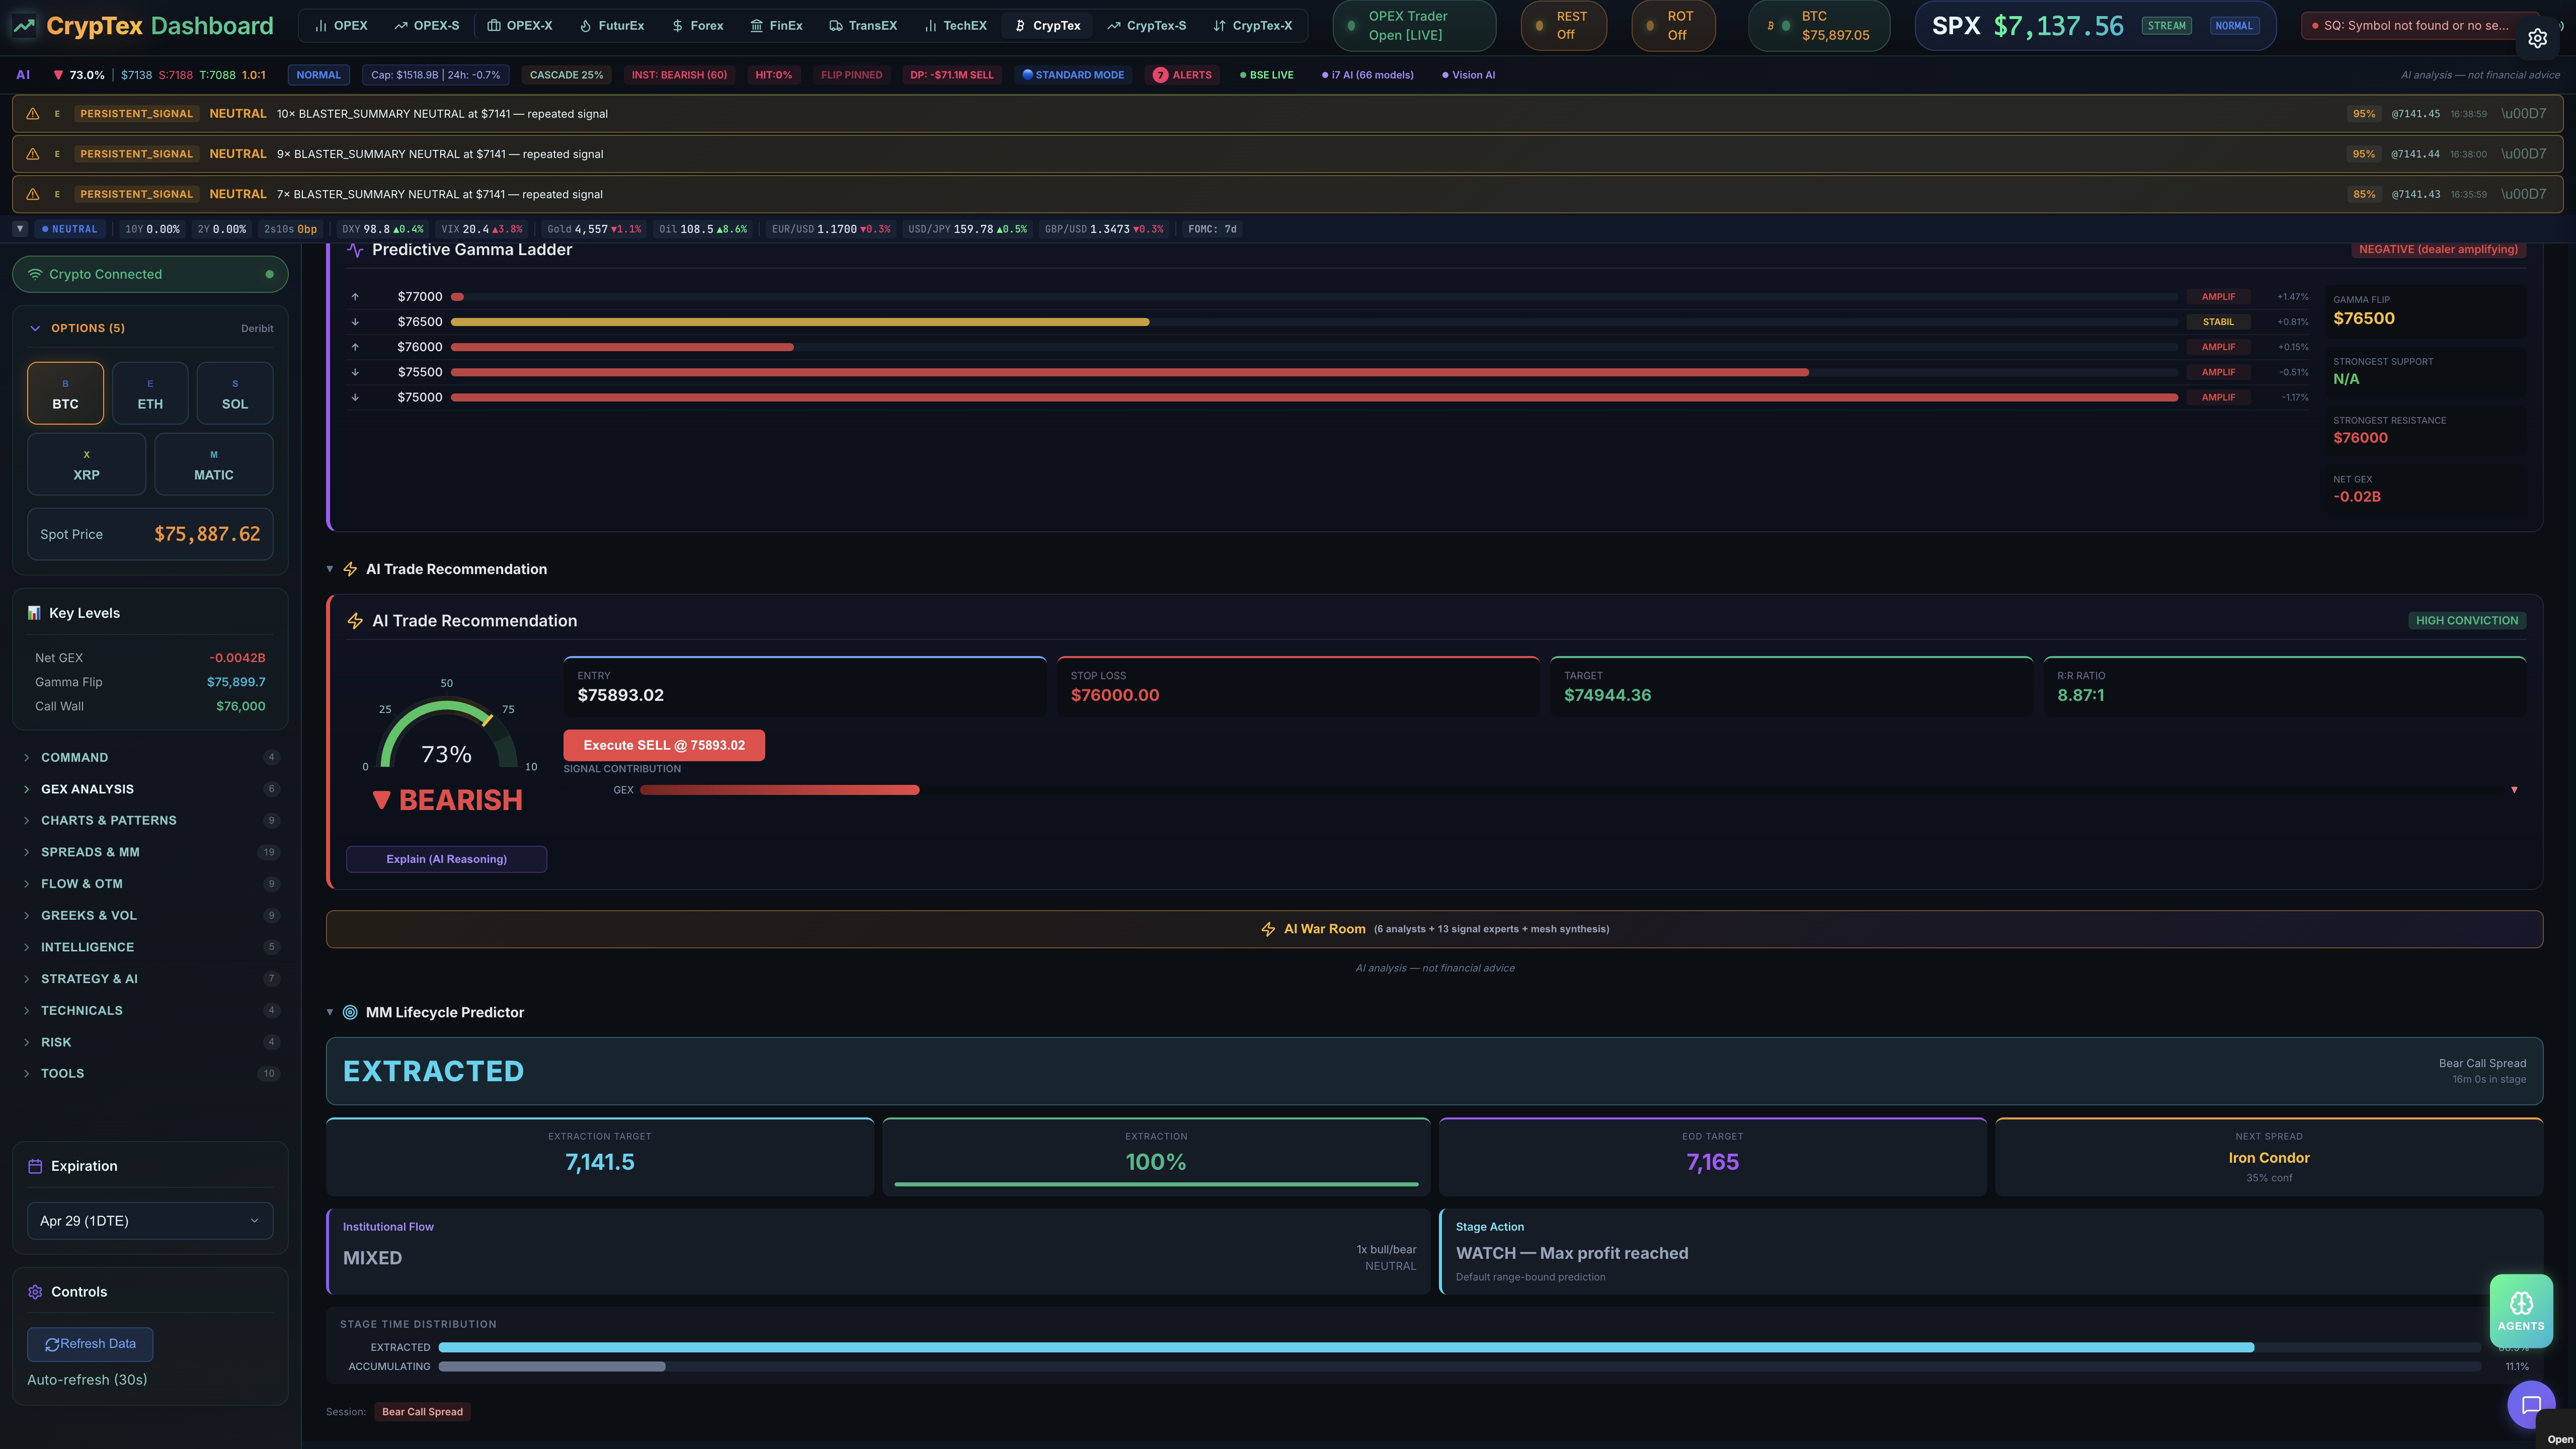Screen dimensions: 2576x1449
Task: Click the Expiration calendar icon
Action: point(35,1166)
